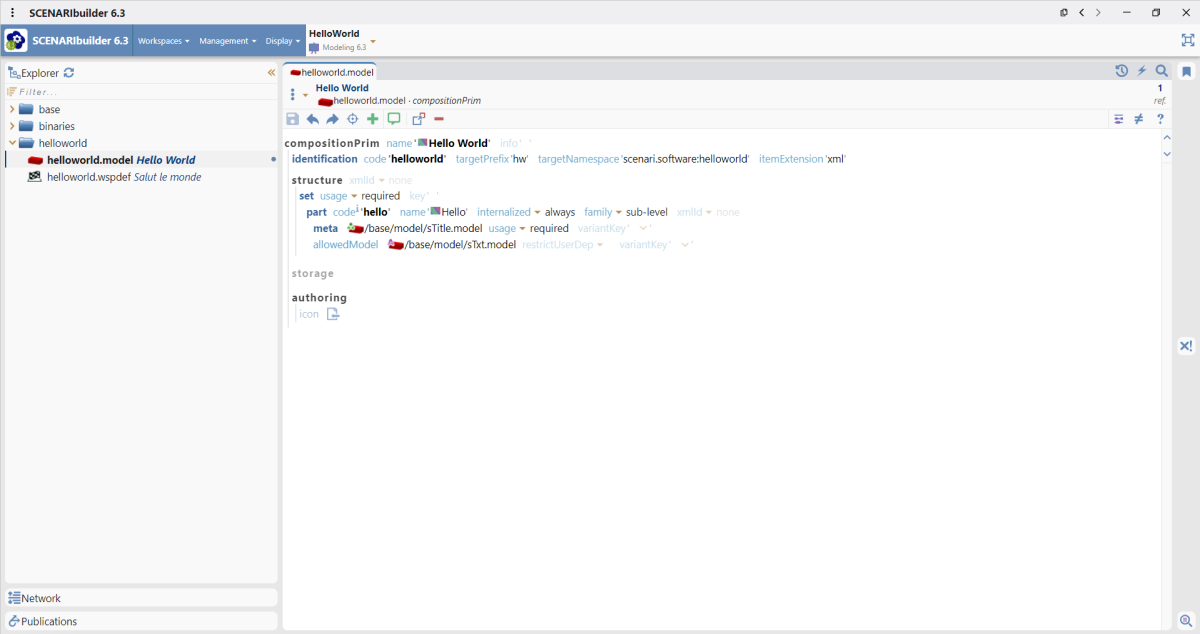The height and width of the screenshot is (634, 1200).
Task: Save the helloworld.model item
Action: pyautogui.click(x=292, y=119)
